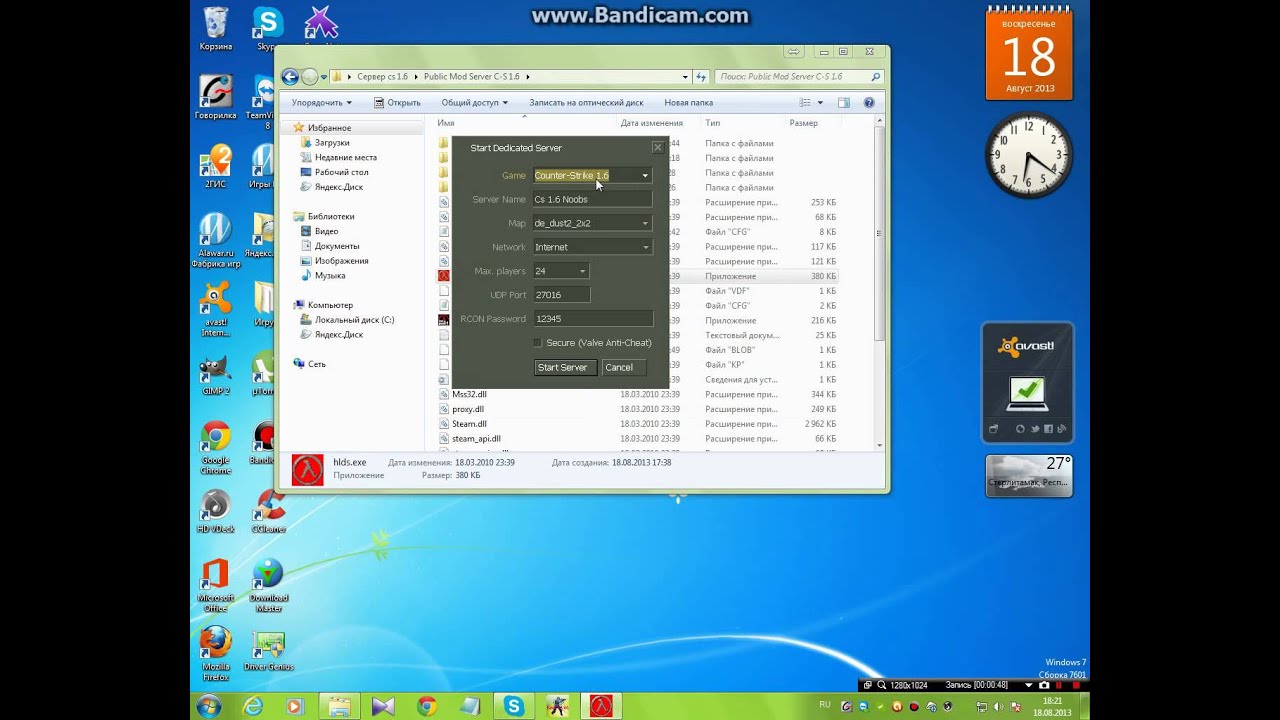Click Cancel in Start Dedicated Server dialog
The height and width of the screenshot is (720, 1280).
[622, 367]
